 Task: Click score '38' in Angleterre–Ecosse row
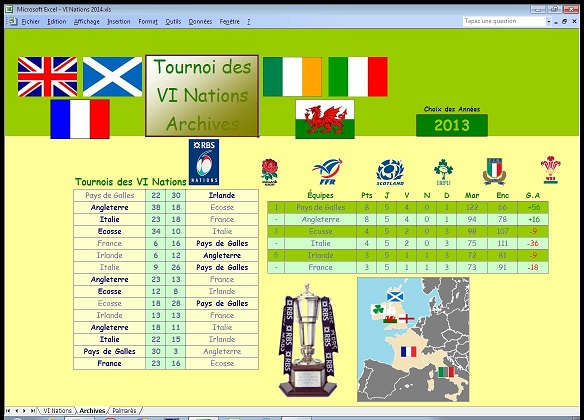(156, 207)
